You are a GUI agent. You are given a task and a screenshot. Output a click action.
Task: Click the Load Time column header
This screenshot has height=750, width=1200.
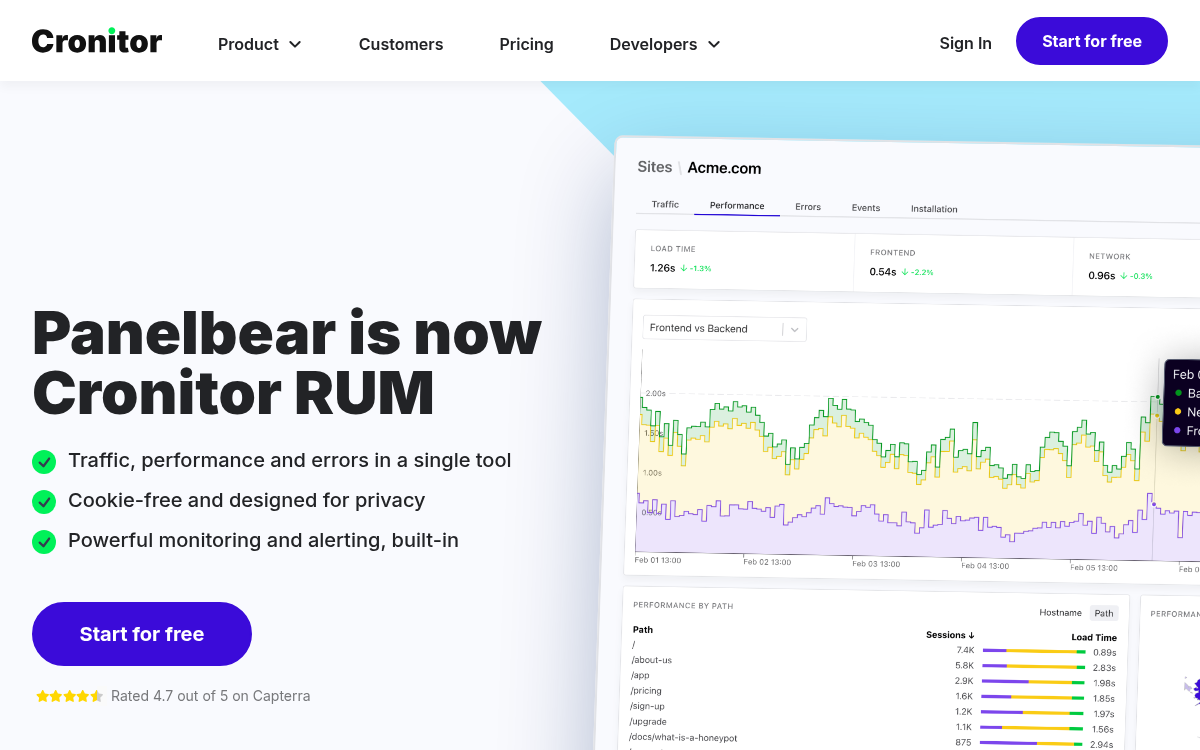pos(1094,637)
